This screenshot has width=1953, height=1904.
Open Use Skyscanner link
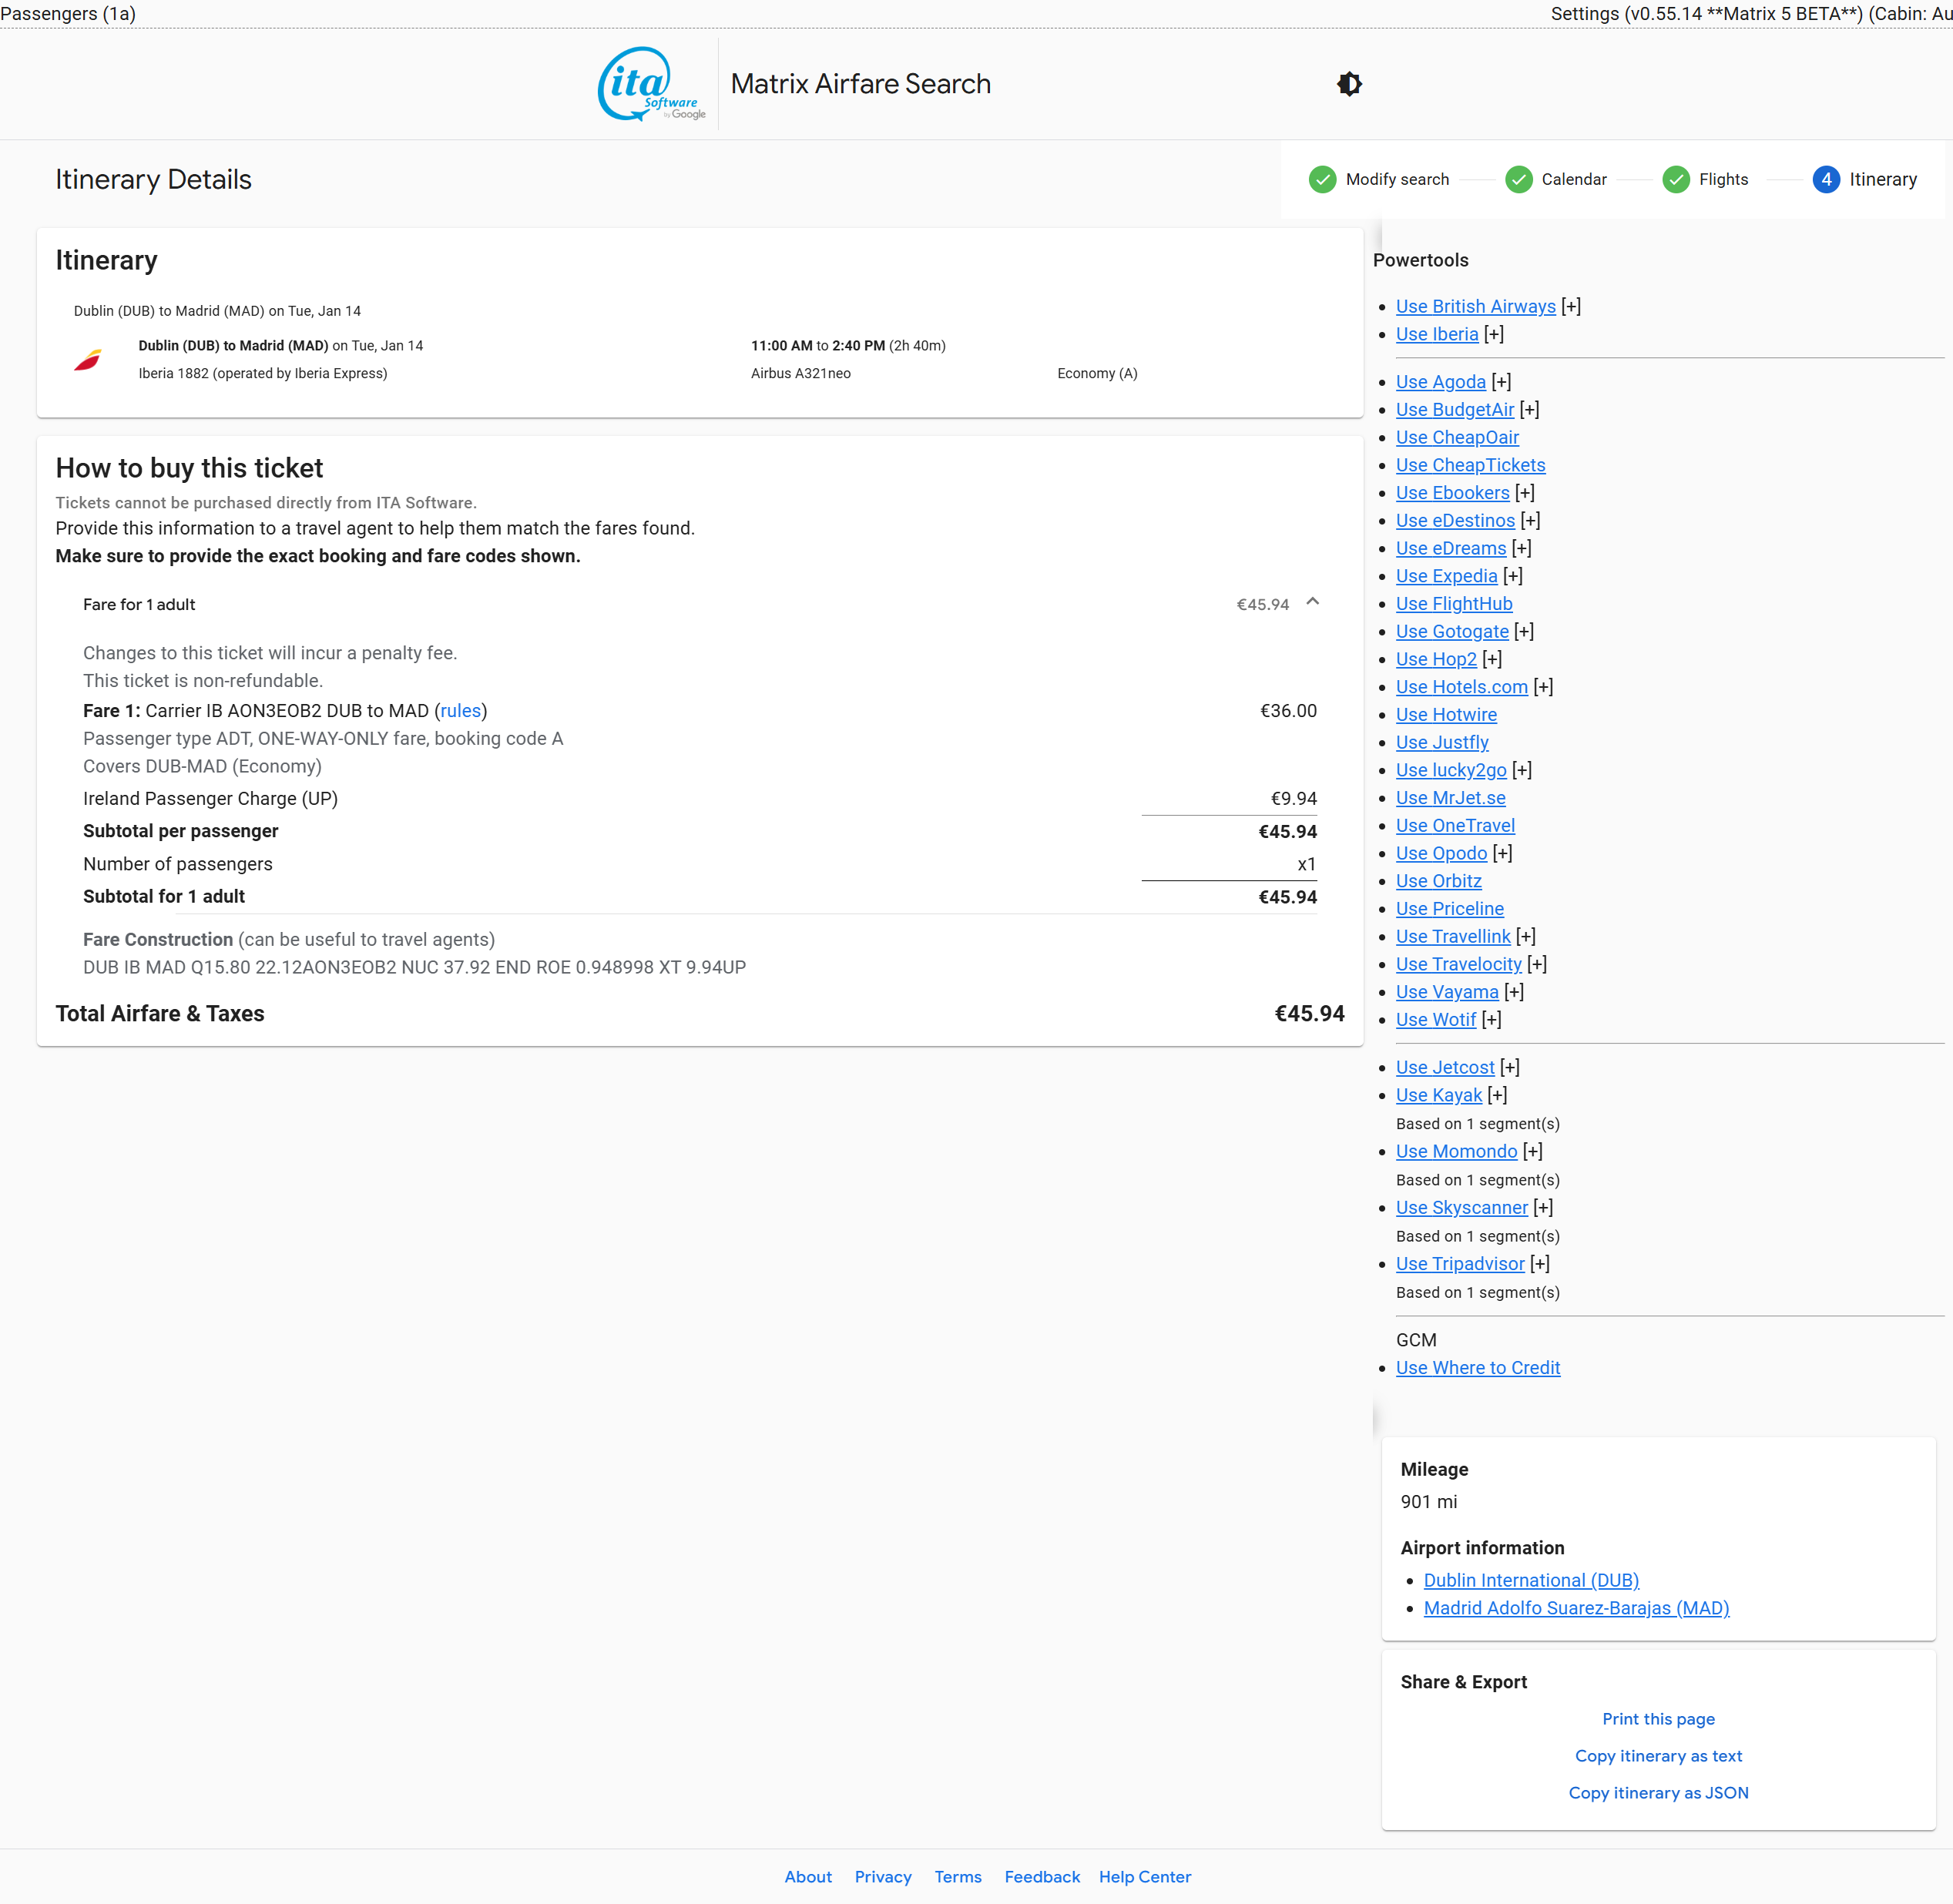click(1461, 1208)
